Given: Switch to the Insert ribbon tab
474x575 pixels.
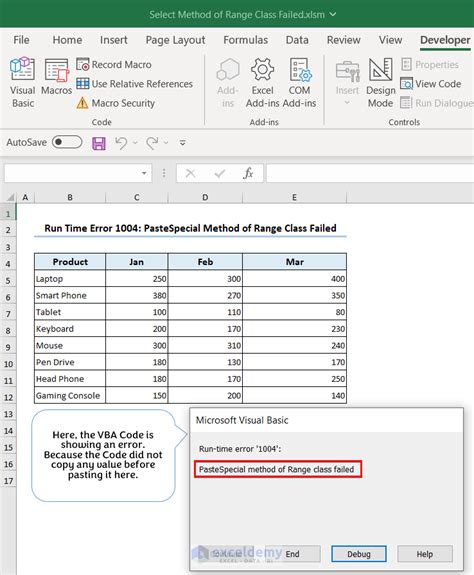Looking at the screenshot, I should 114,40.
